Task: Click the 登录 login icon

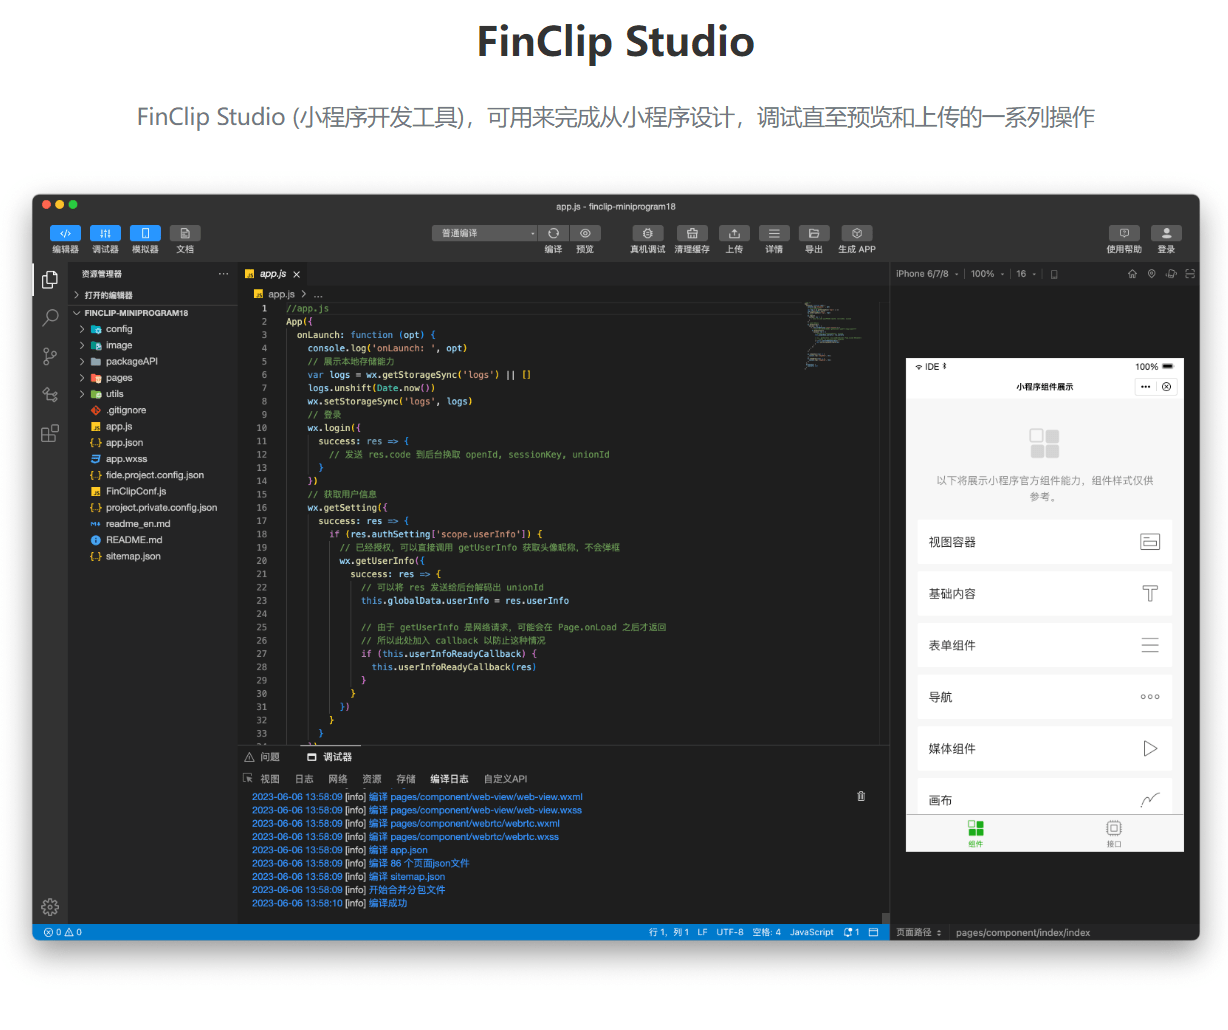Action: (x=1166, y=233)
